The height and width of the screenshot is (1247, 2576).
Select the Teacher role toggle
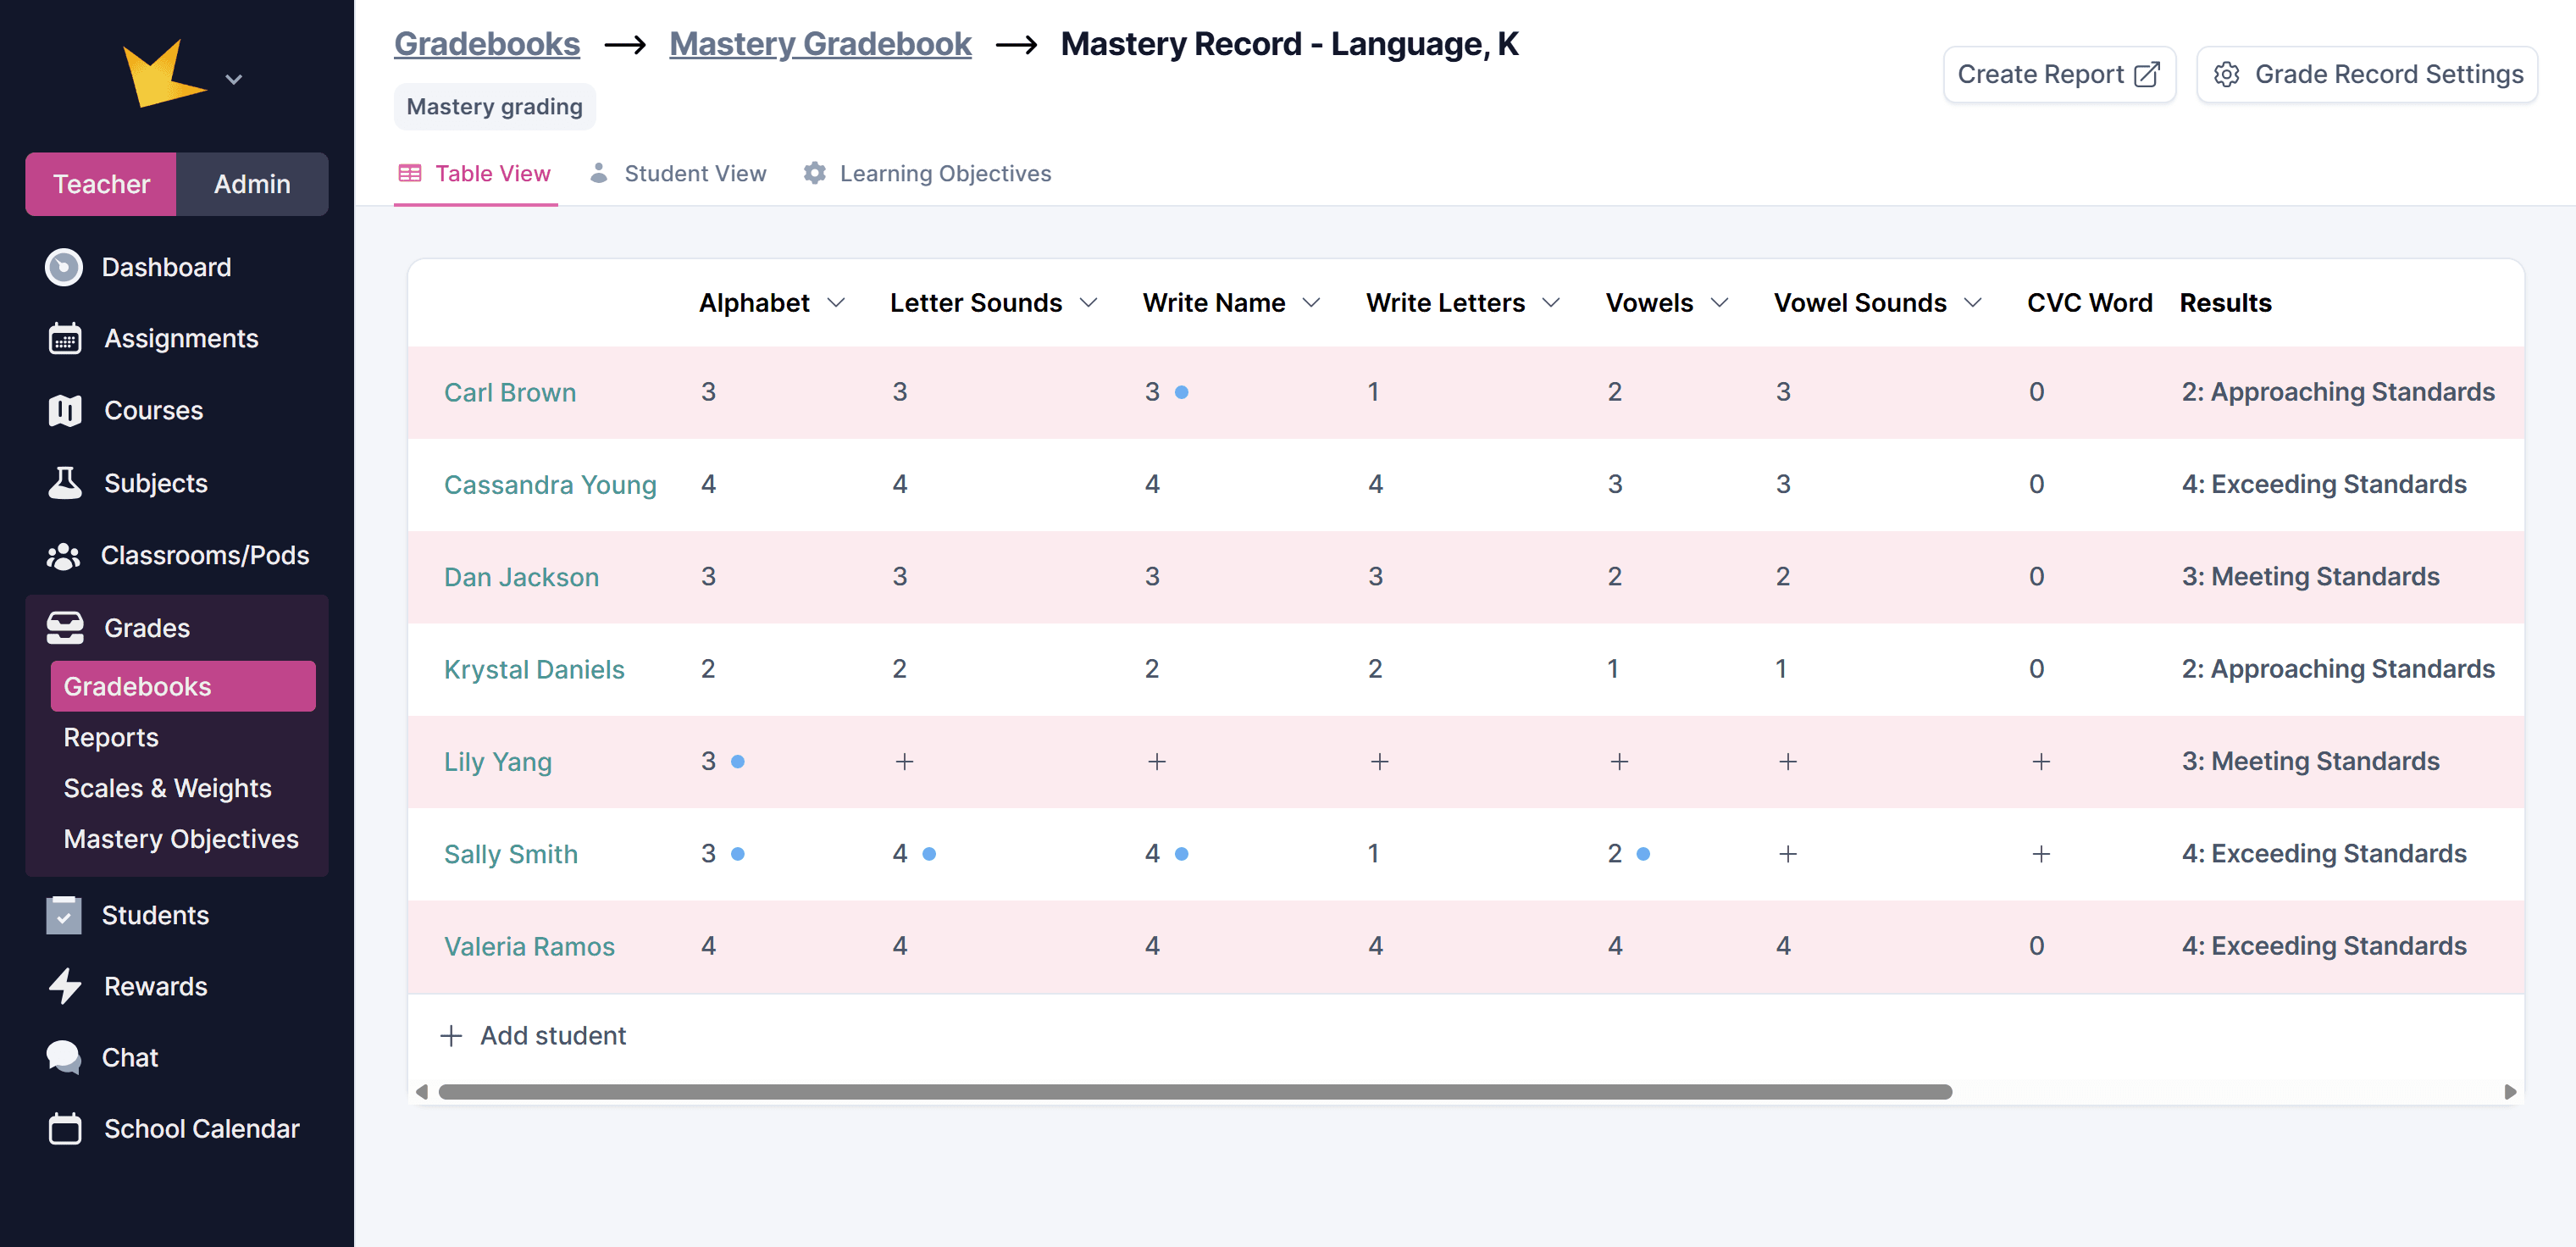(x=101, y=184)
